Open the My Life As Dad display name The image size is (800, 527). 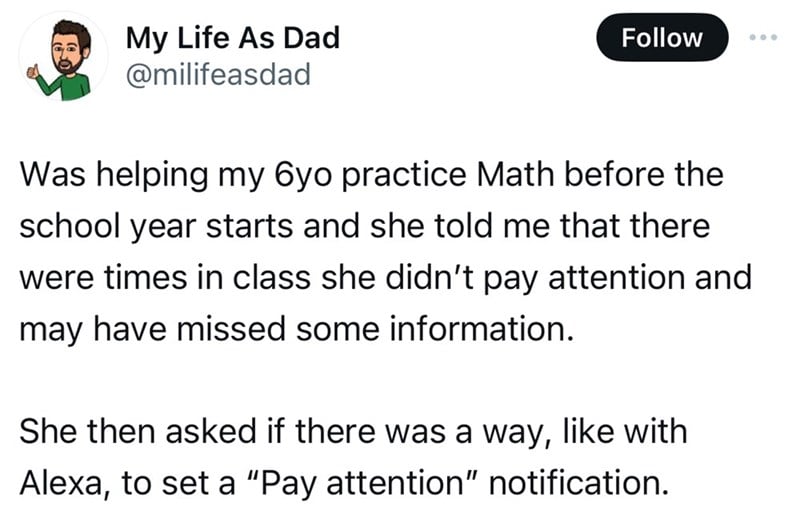[233, 39]
